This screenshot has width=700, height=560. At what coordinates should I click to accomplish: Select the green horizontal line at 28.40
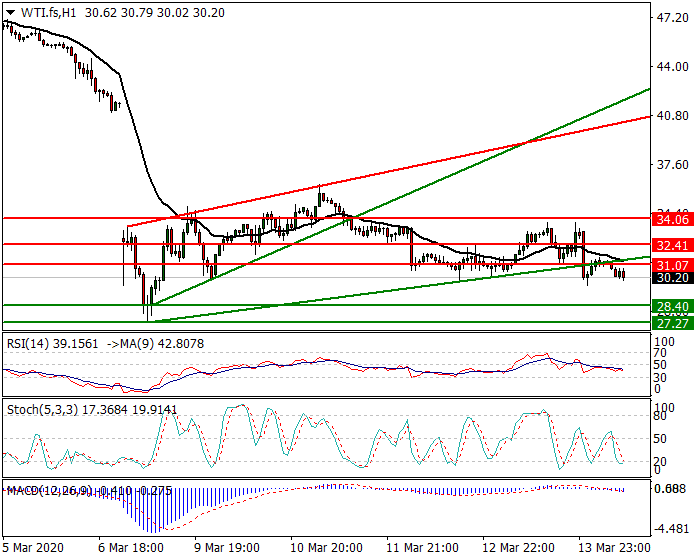point(326,305)
